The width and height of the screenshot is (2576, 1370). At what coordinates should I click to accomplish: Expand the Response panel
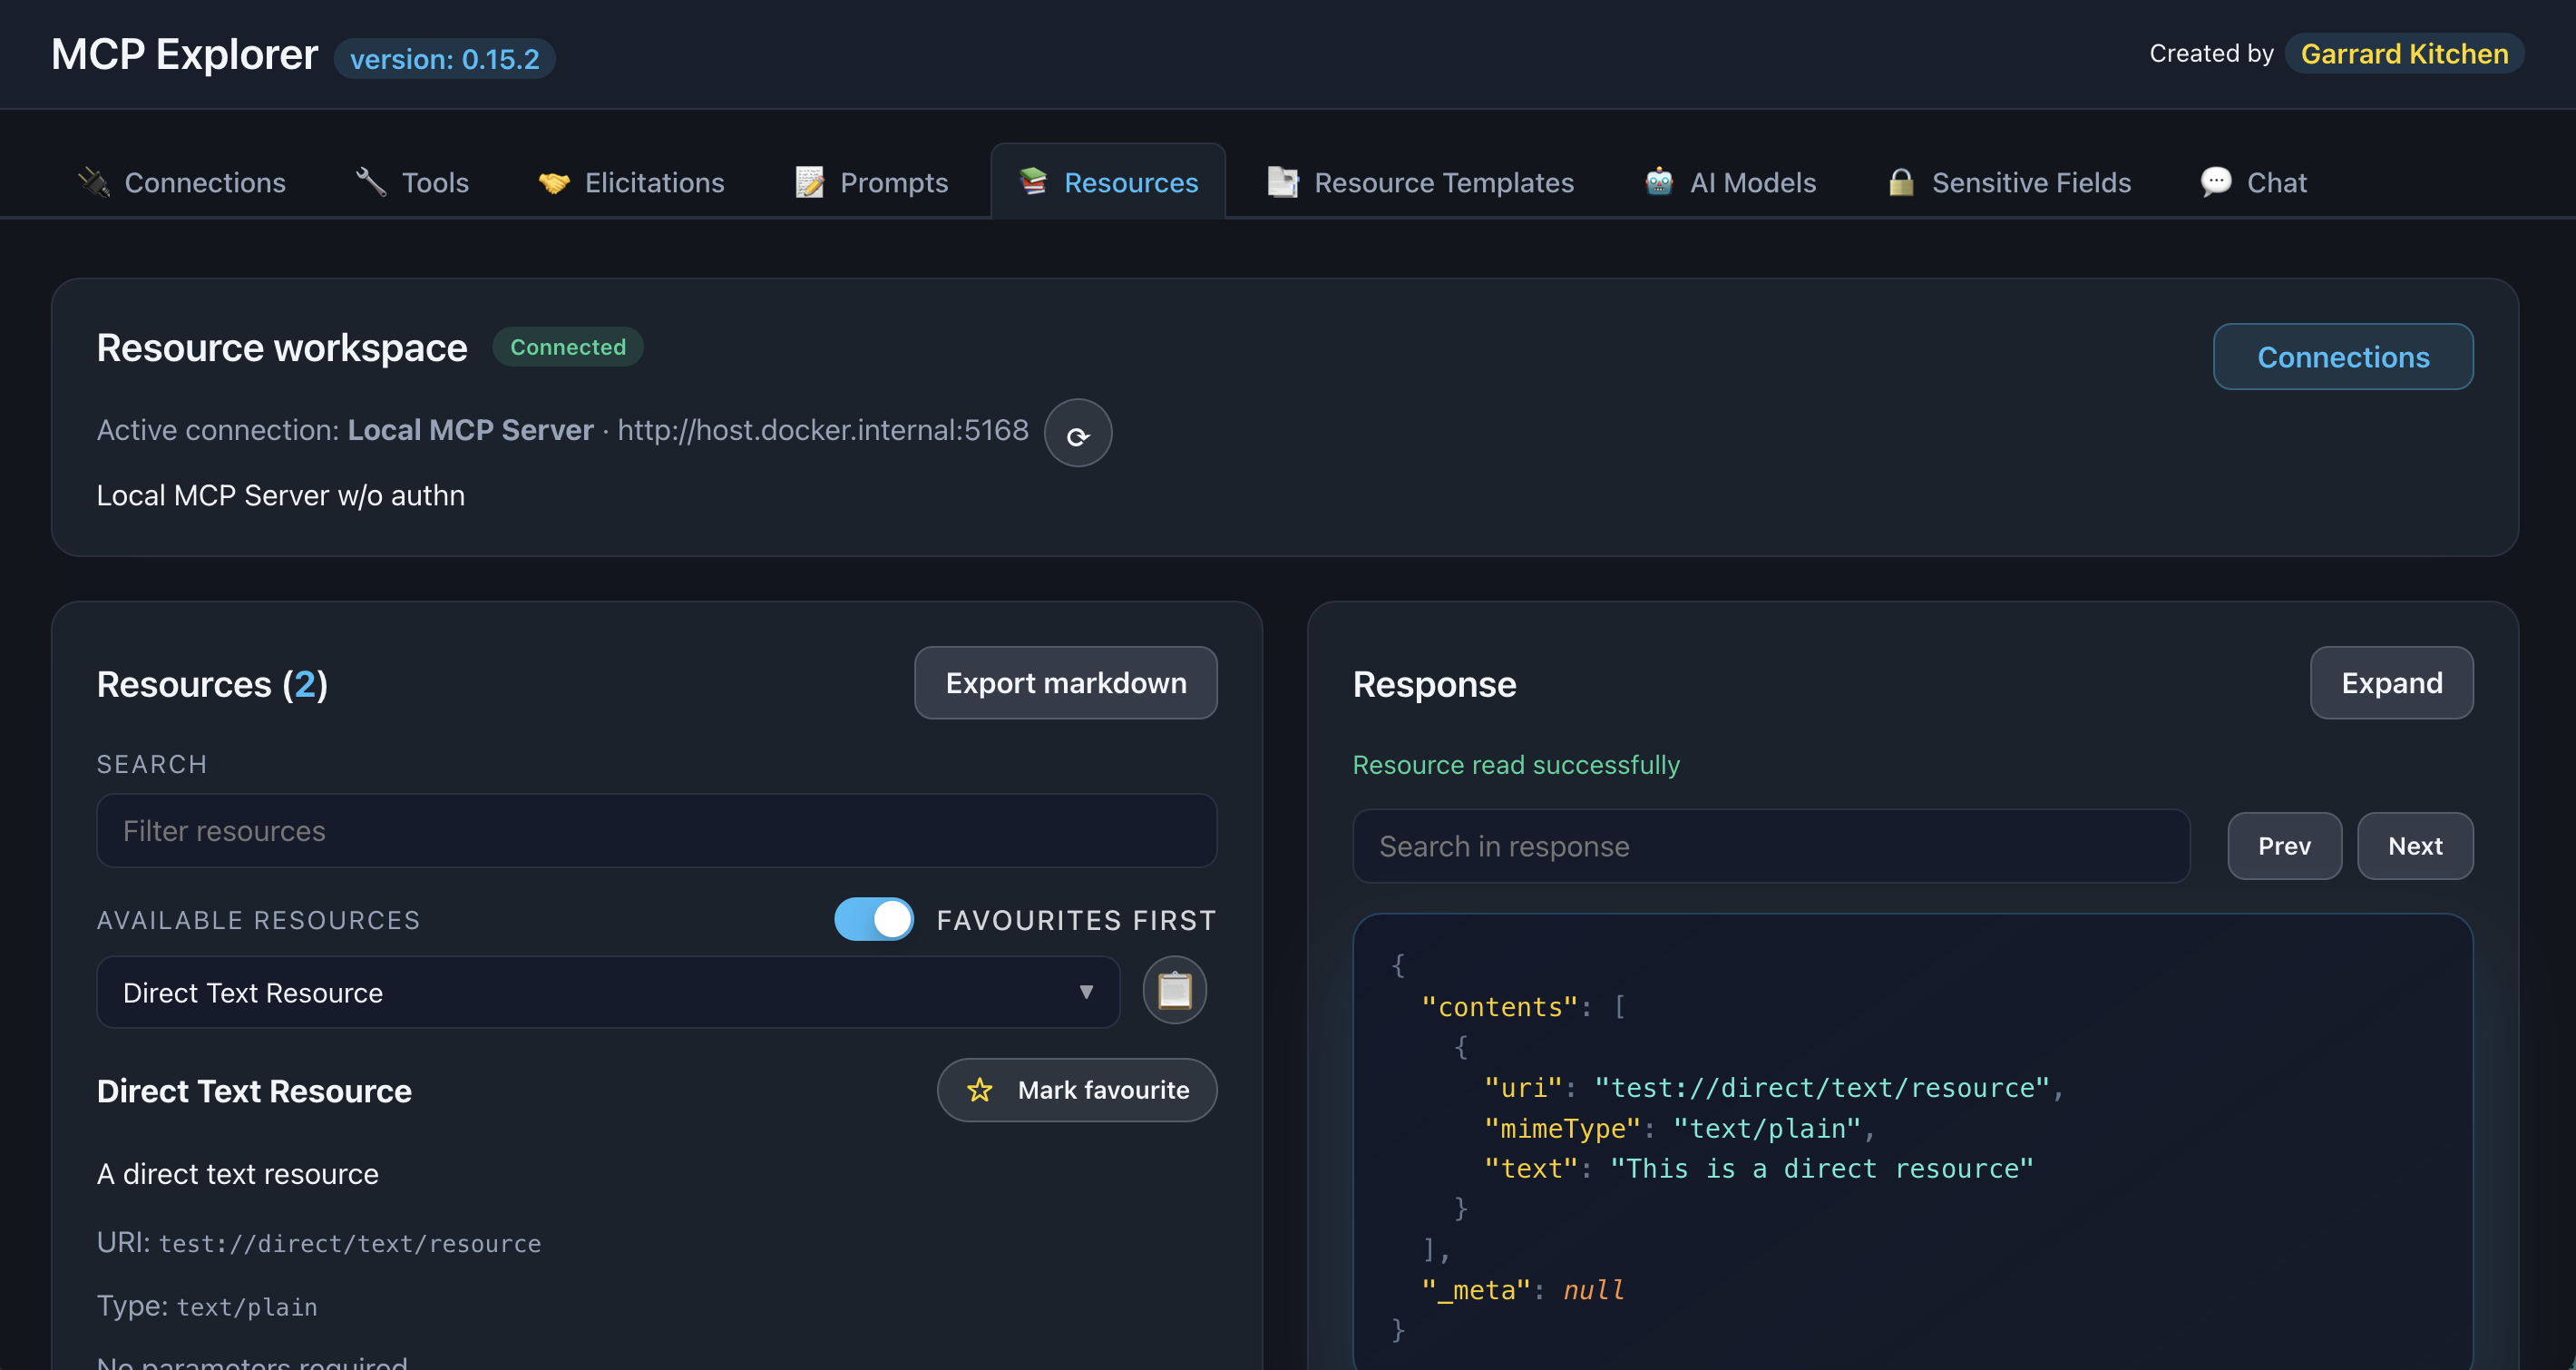[2391, 683]
